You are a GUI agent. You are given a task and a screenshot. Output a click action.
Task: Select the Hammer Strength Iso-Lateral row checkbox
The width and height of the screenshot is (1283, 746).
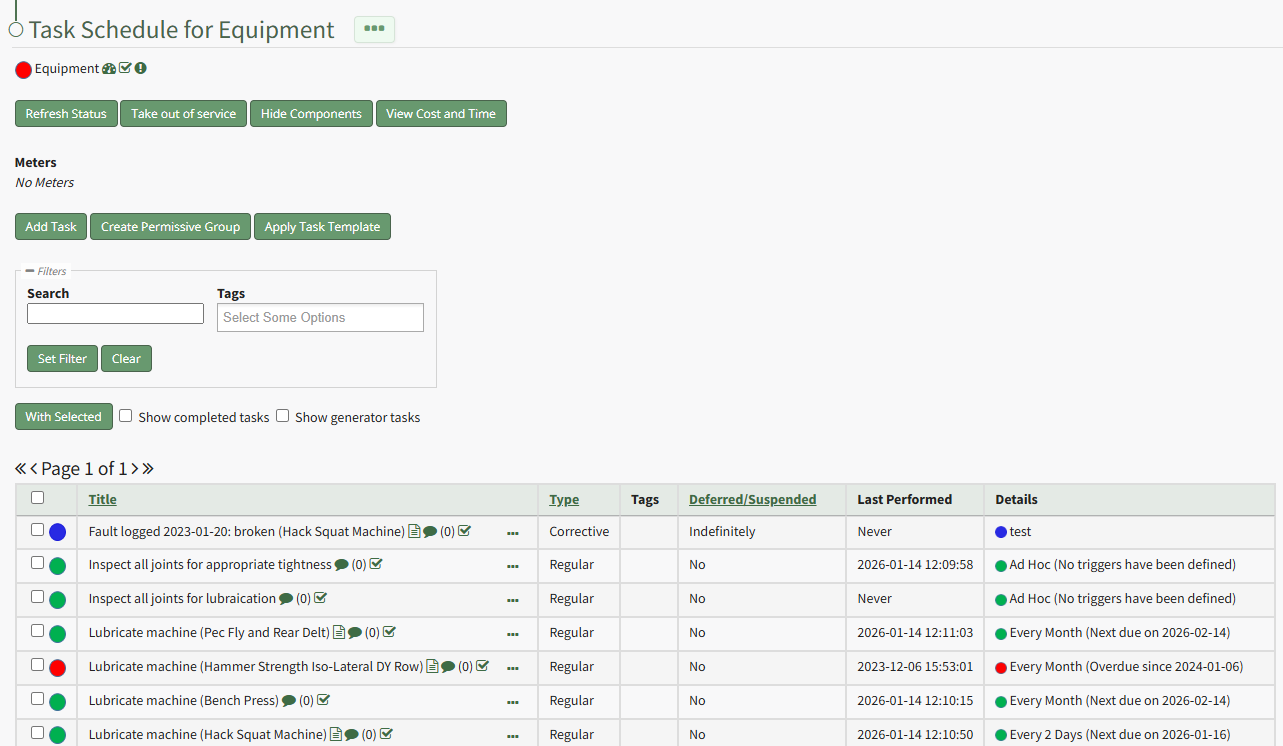[37, 665]
